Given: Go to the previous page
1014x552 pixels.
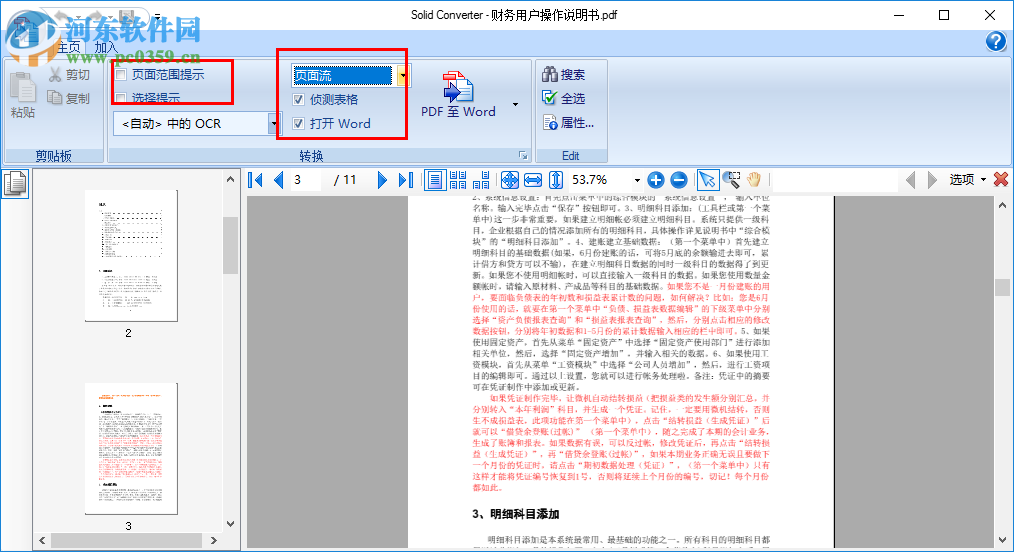Looking at the screenshot, I should click(x=278, y=180).
